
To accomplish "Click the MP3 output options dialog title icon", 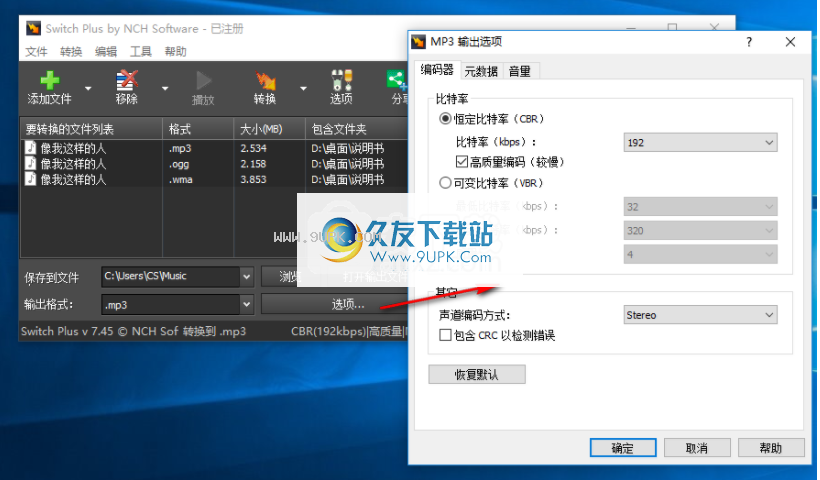I will click(x=418, y=41).
